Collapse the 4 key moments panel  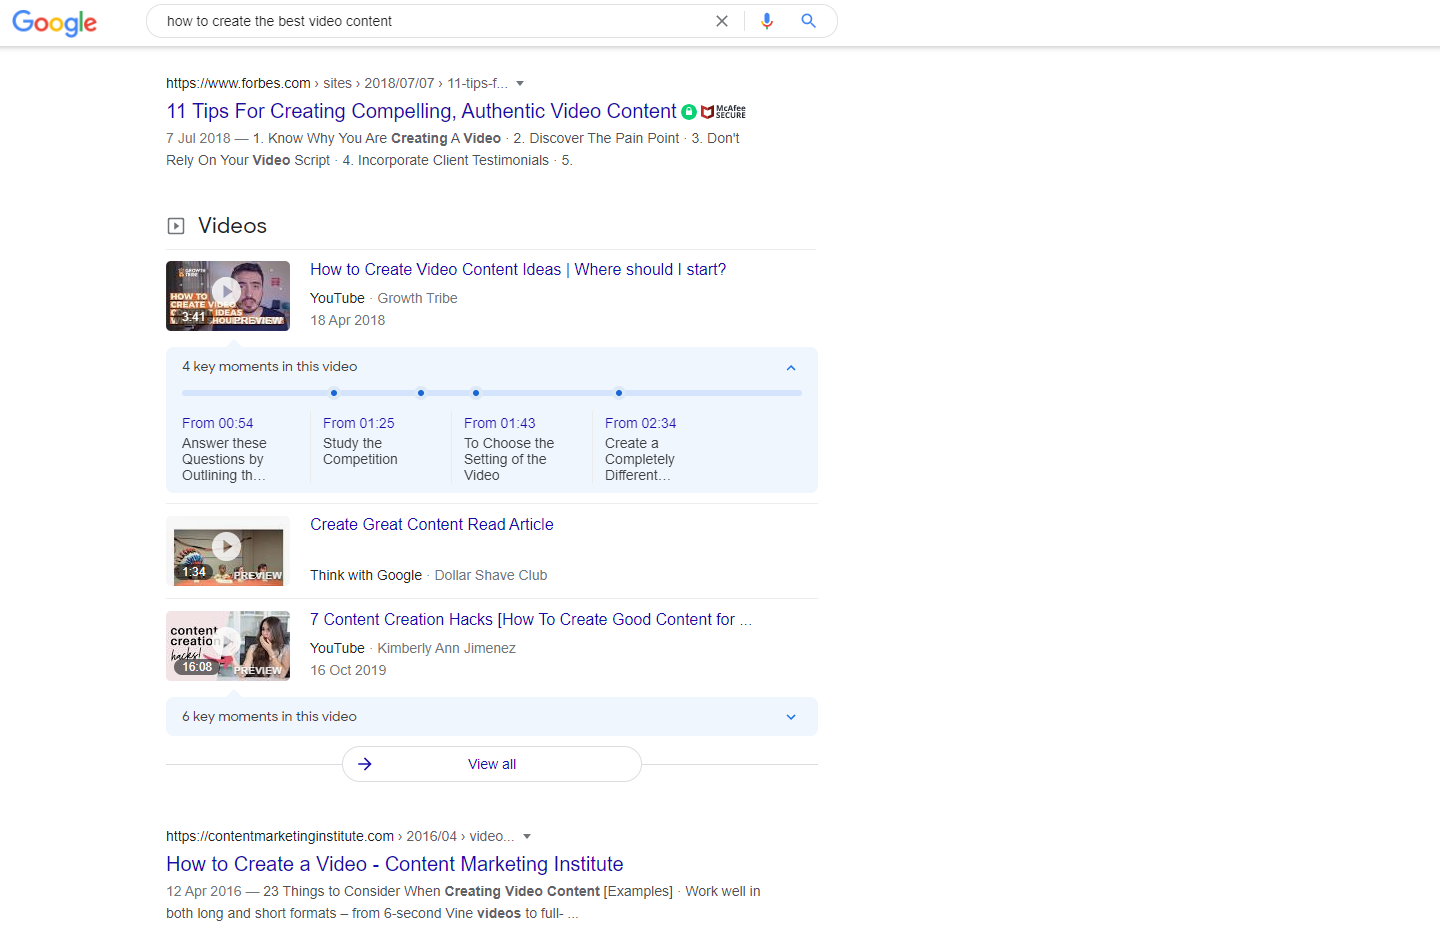(790, 367)
